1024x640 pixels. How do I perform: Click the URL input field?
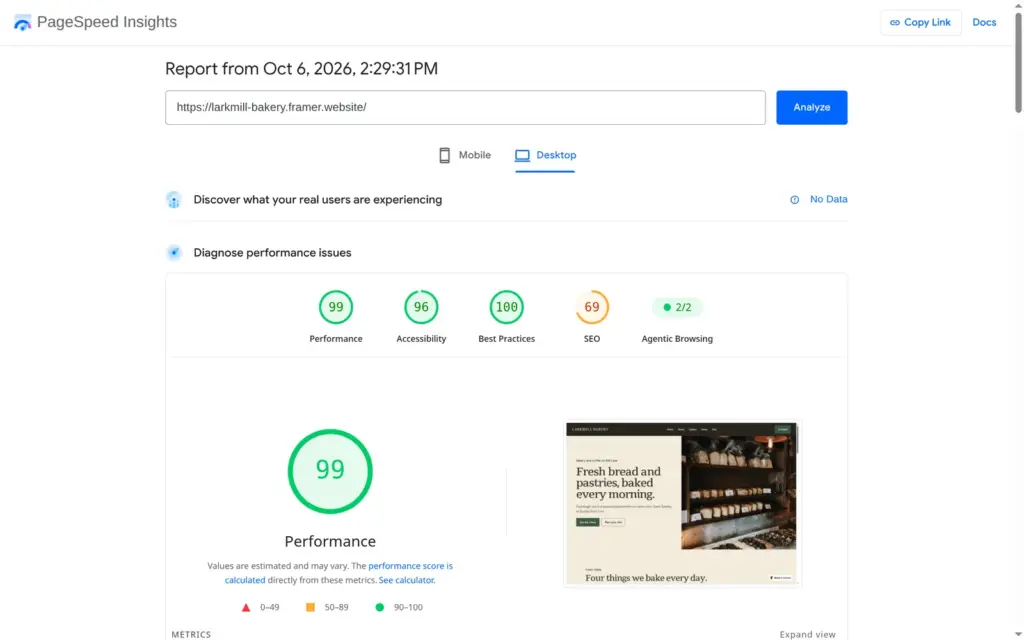(465, 107)
